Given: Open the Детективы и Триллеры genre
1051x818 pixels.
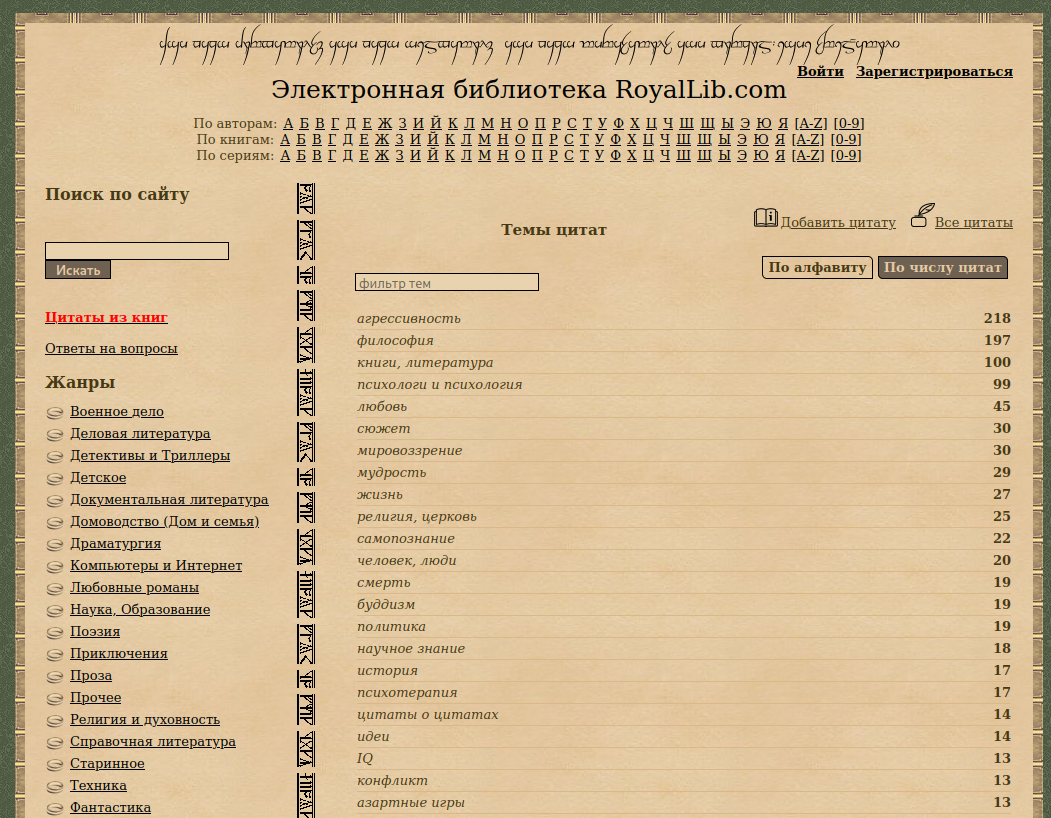Looking at the screenshot, I should (x=150, y=456).
